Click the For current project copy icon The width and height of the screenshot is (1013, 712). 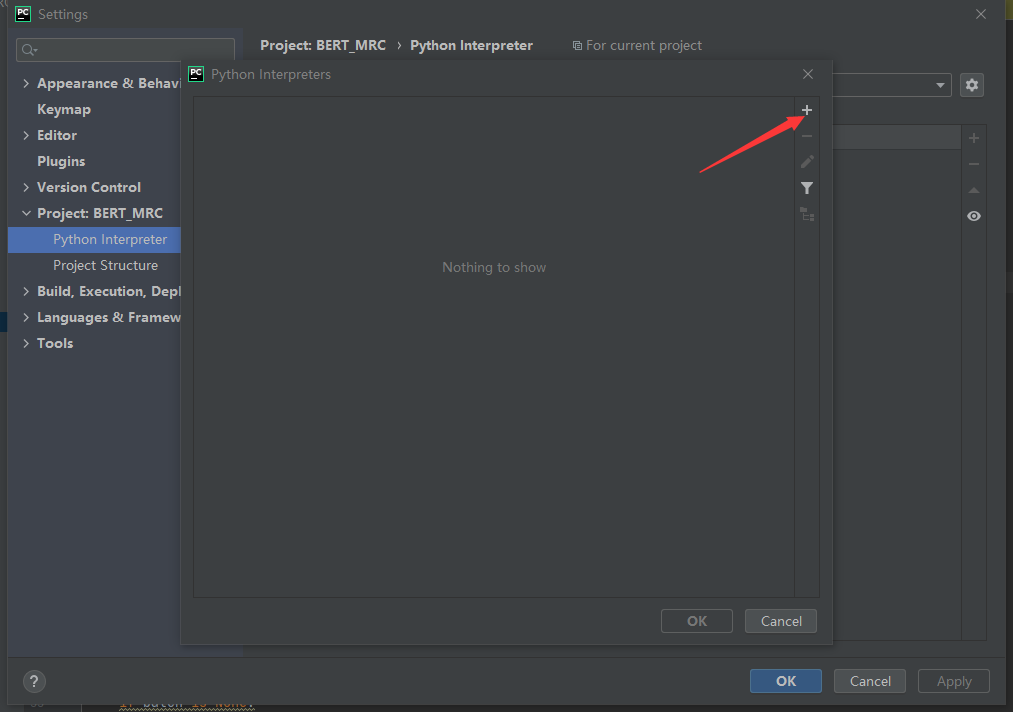click(577, 46)
